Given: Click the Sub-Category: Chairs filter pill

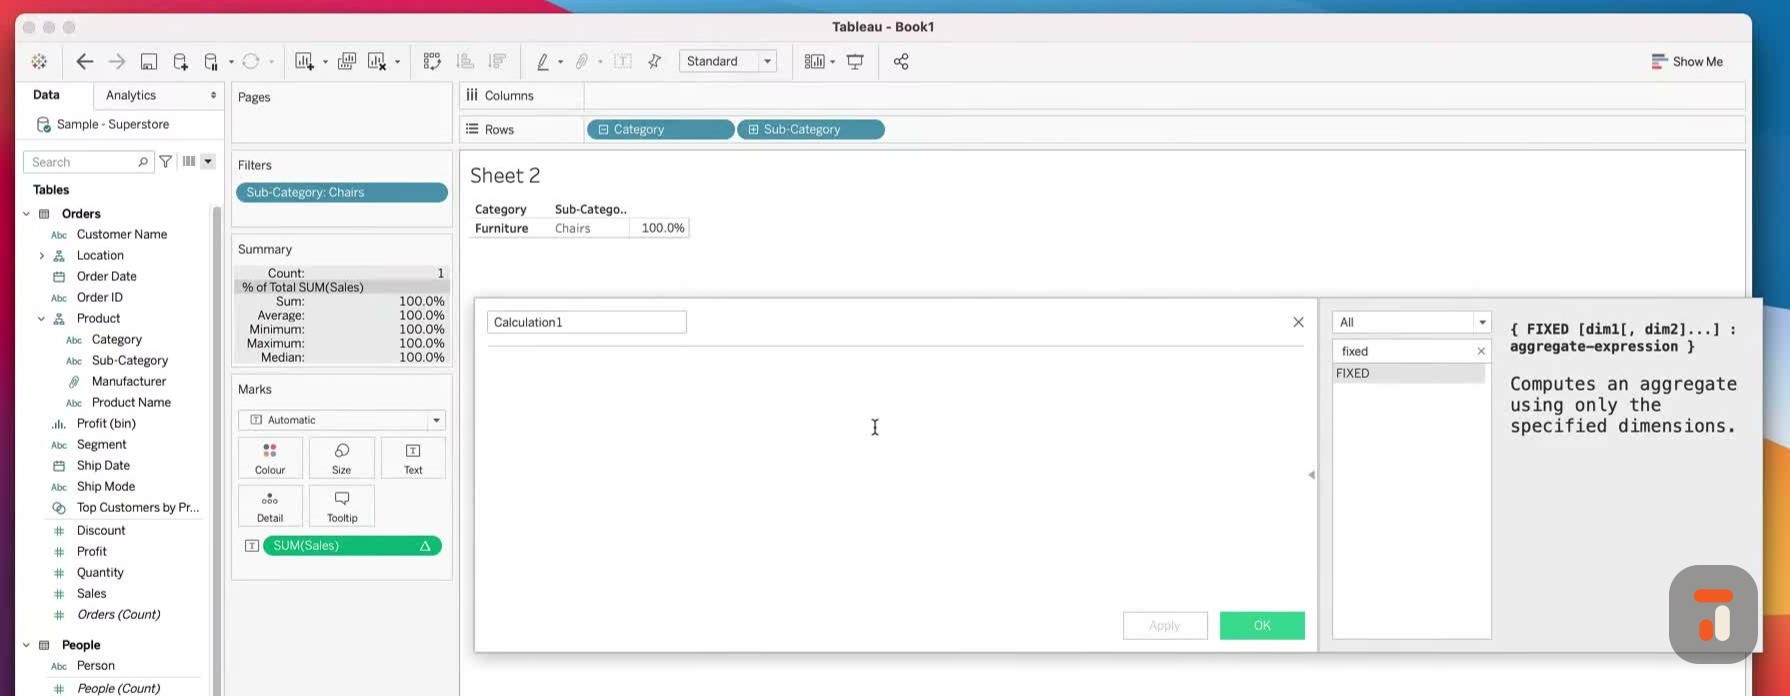Looking at the screenshot, I should (342, 193).
